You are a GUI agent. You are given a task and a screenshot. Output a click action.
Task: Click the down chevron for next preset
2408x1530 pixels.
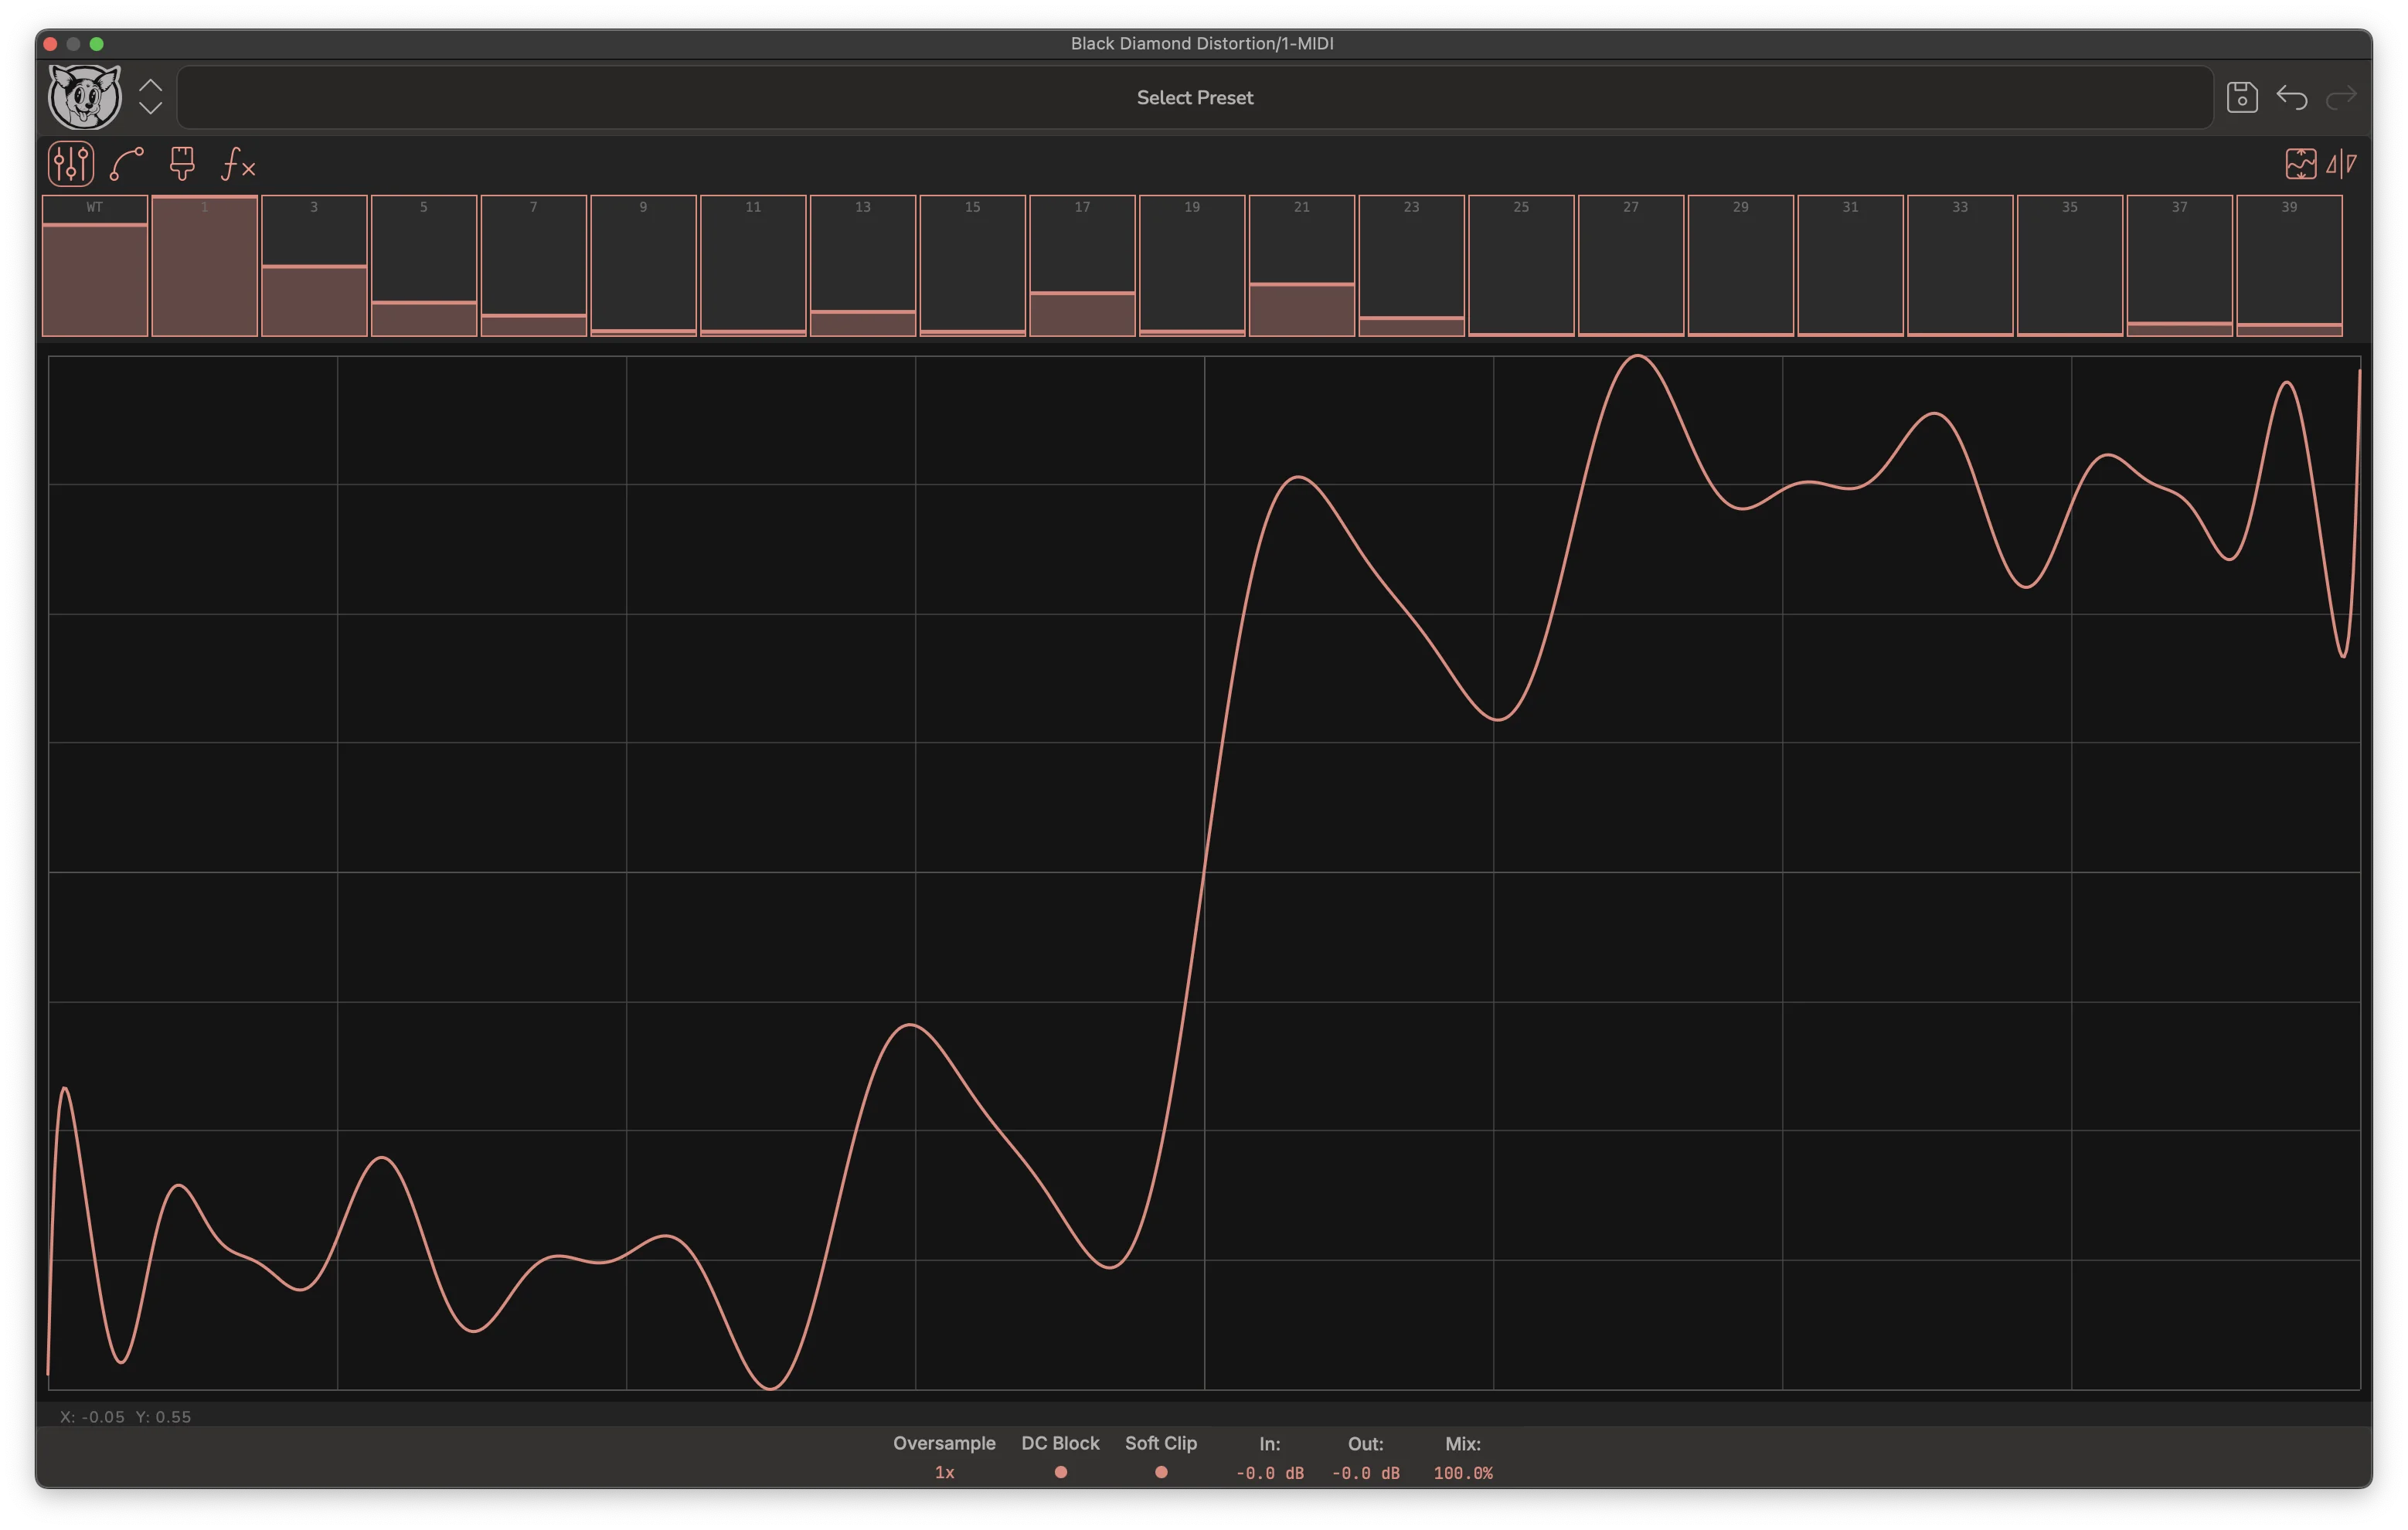point(151,110)
